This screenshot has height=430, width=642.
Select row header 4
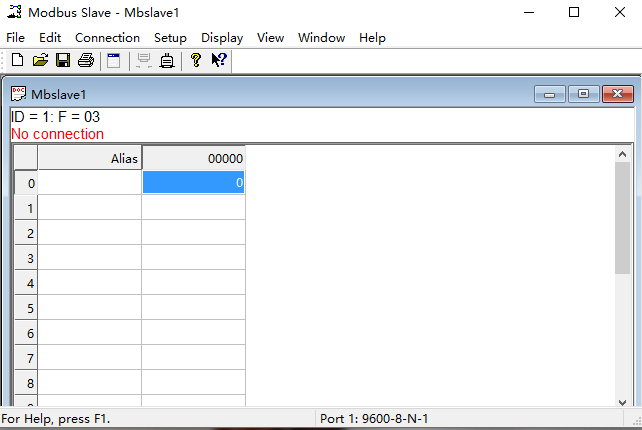[x=26, y=283]
